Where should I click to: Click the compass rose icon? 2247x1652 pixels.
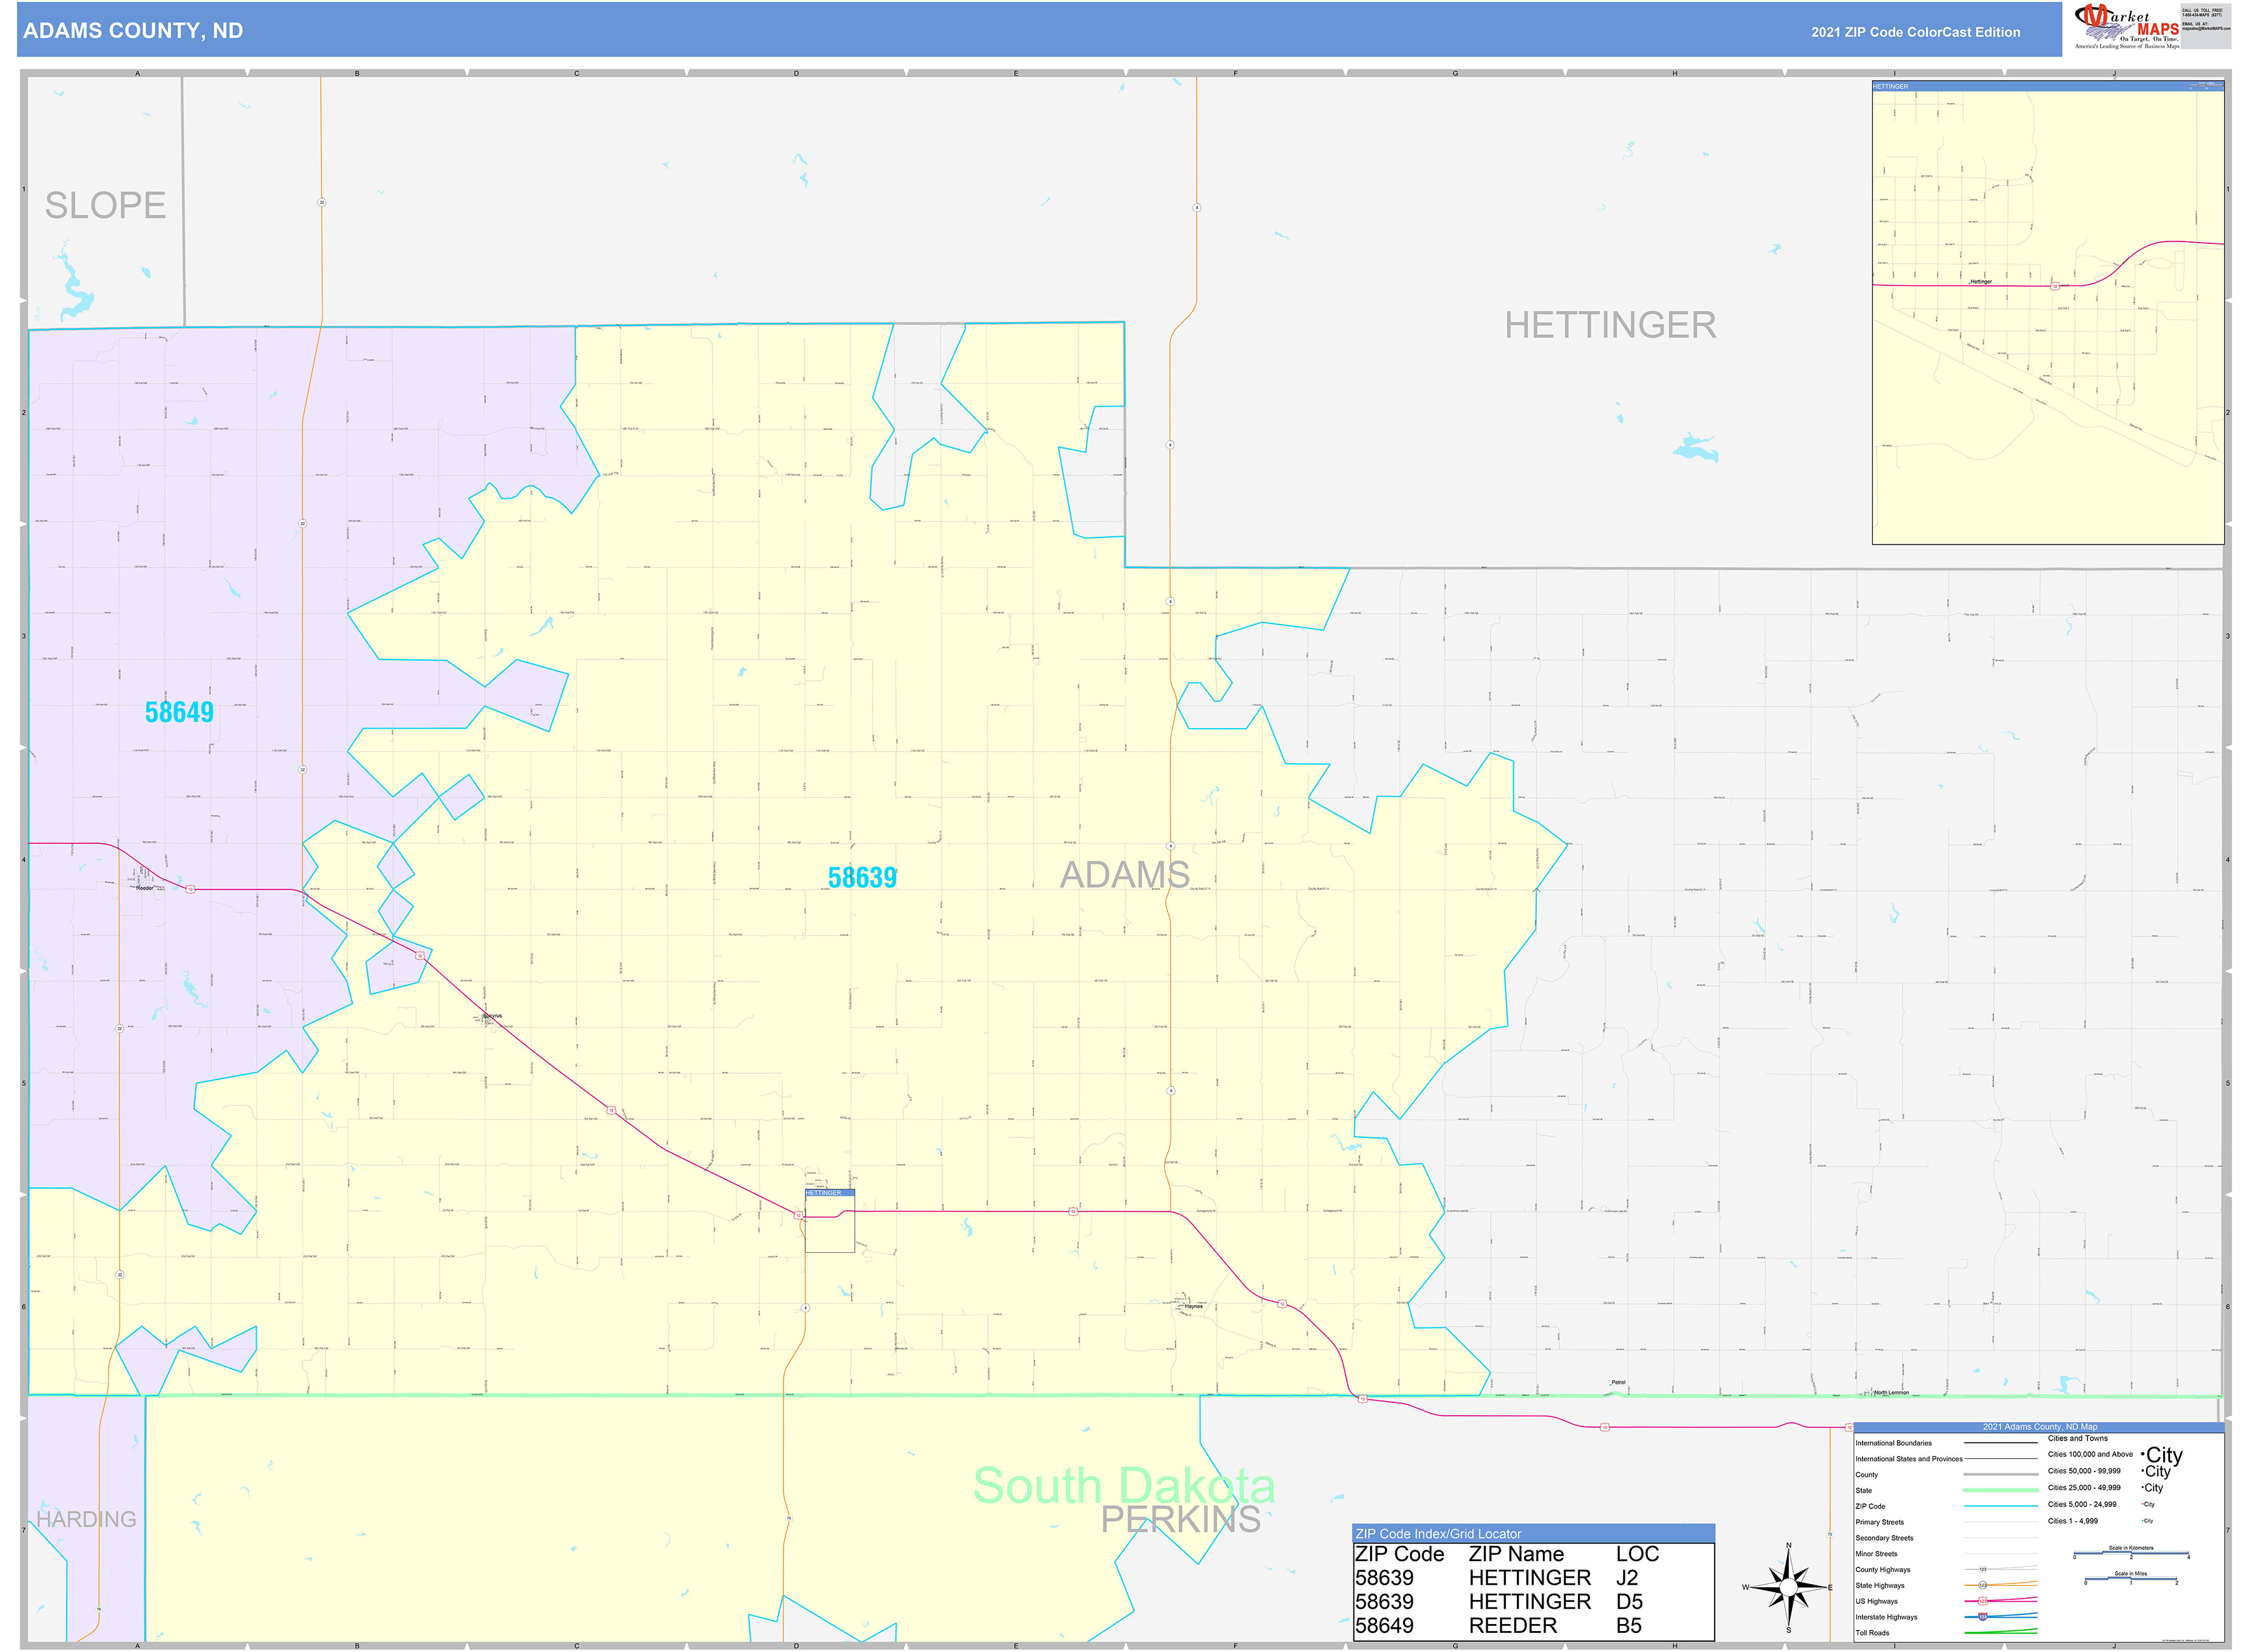click(x=1789, y=1587)
